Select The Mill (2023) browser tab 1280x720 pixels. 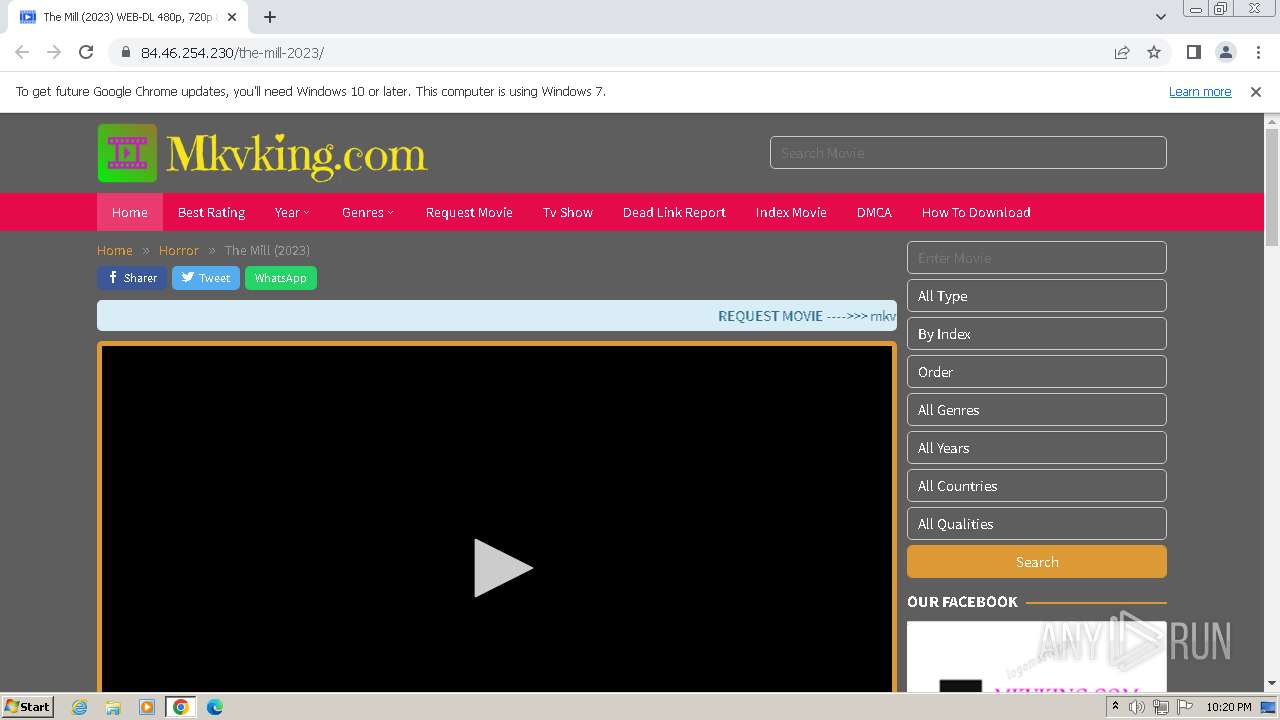[126, 17]
